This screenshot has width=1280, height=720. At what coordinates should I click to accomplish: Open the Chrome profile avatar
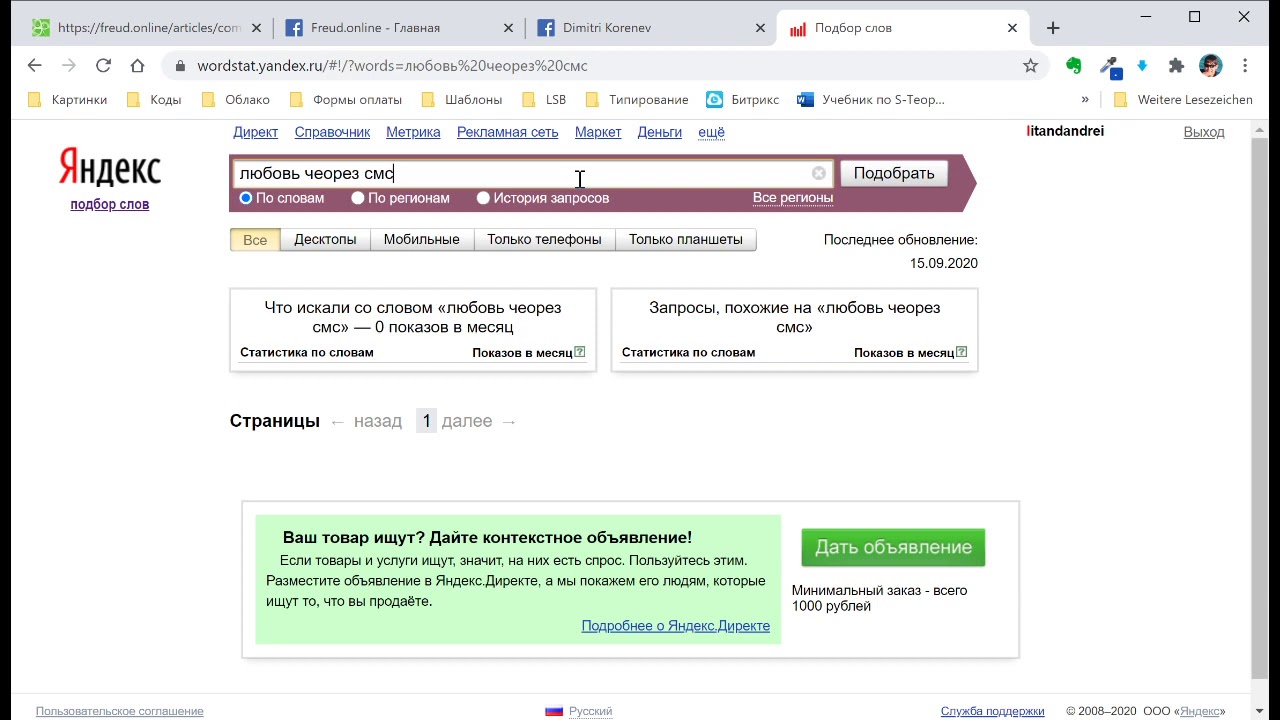1210,66
